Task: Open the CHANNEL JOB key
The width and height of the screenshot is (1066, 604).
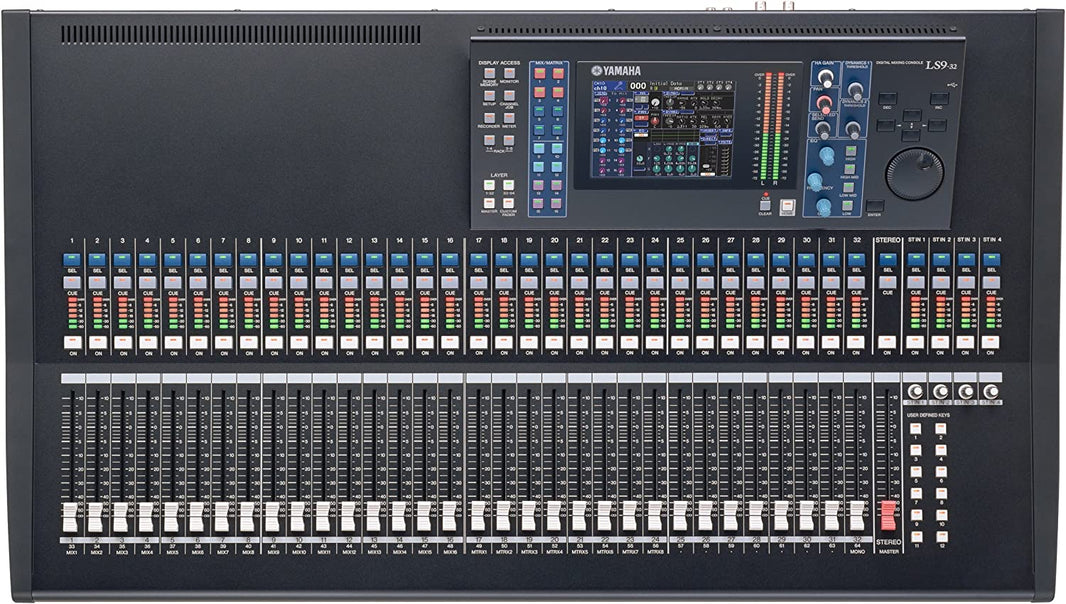Action: coord(509,95)
